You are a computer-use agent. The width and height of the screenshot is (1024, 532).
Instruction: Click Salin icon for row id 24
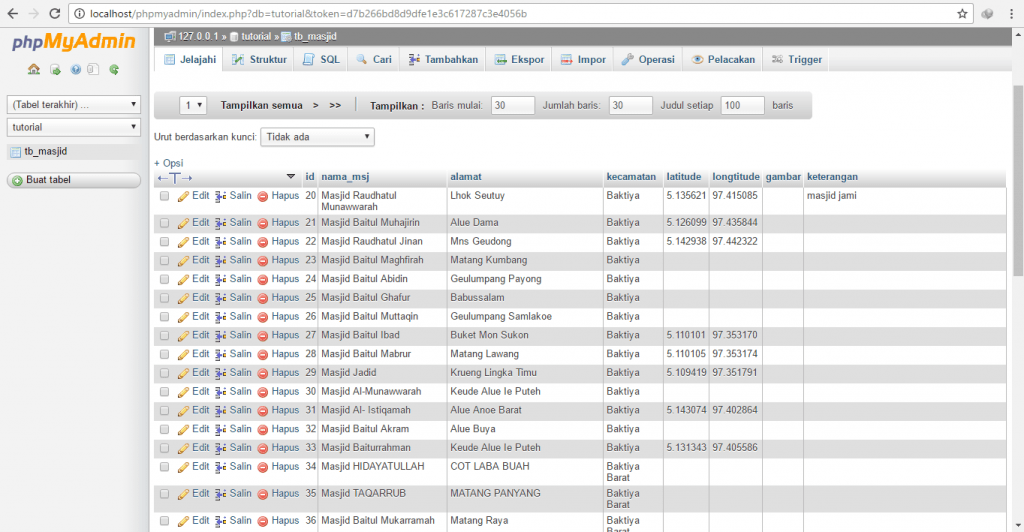click(220, 279)
